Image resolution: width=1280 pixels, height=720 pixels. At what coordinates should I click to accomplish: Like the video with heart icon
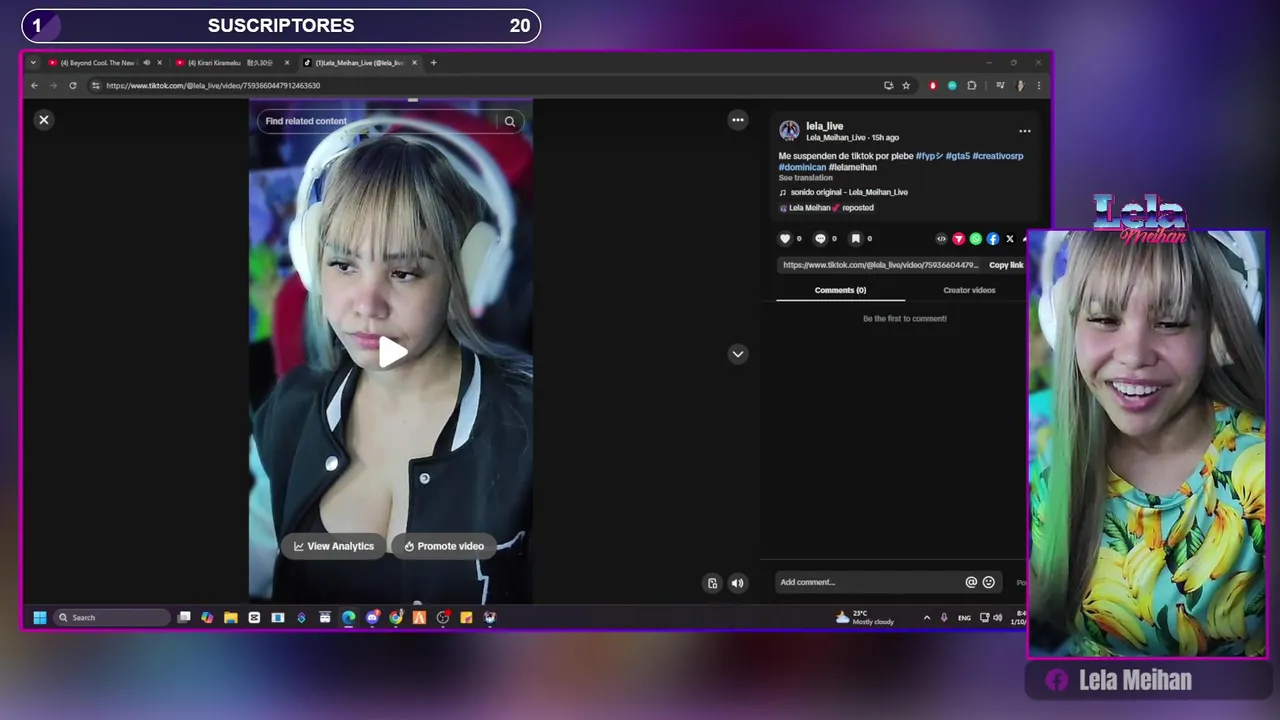click(x=785, y=239)
